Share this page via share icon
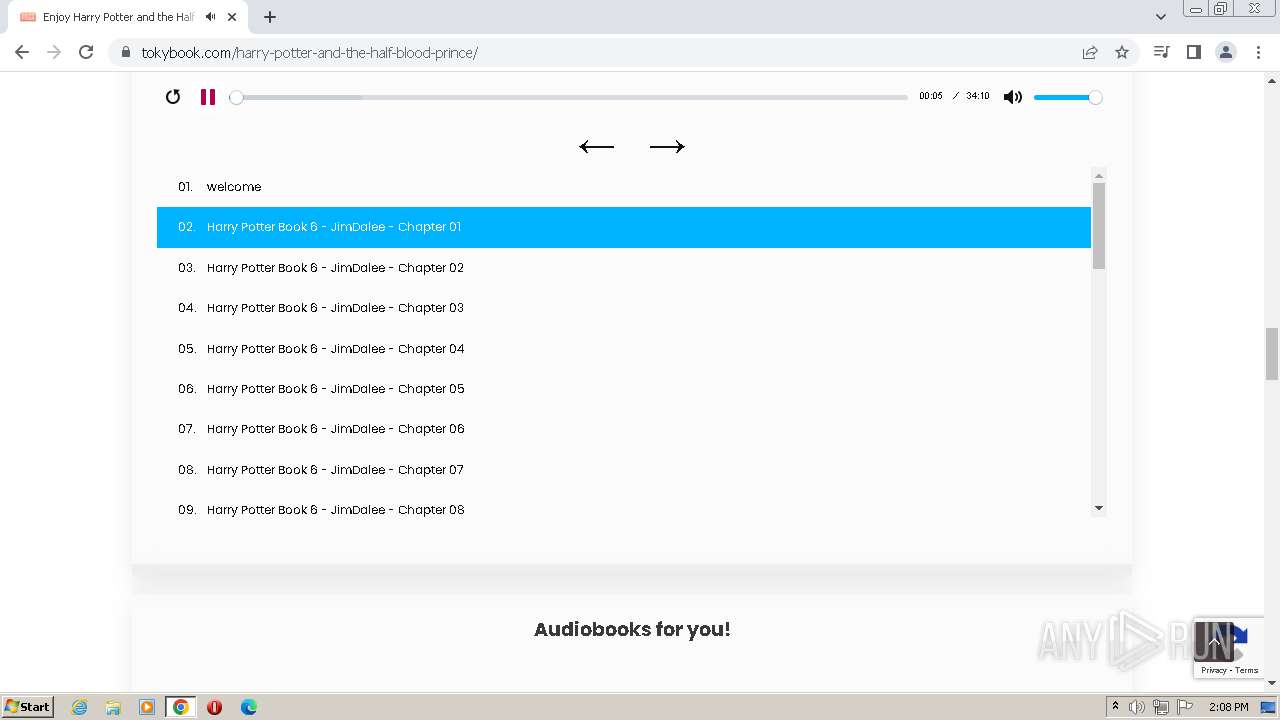Viewport: 1280px width, 720px height. 1090,52
